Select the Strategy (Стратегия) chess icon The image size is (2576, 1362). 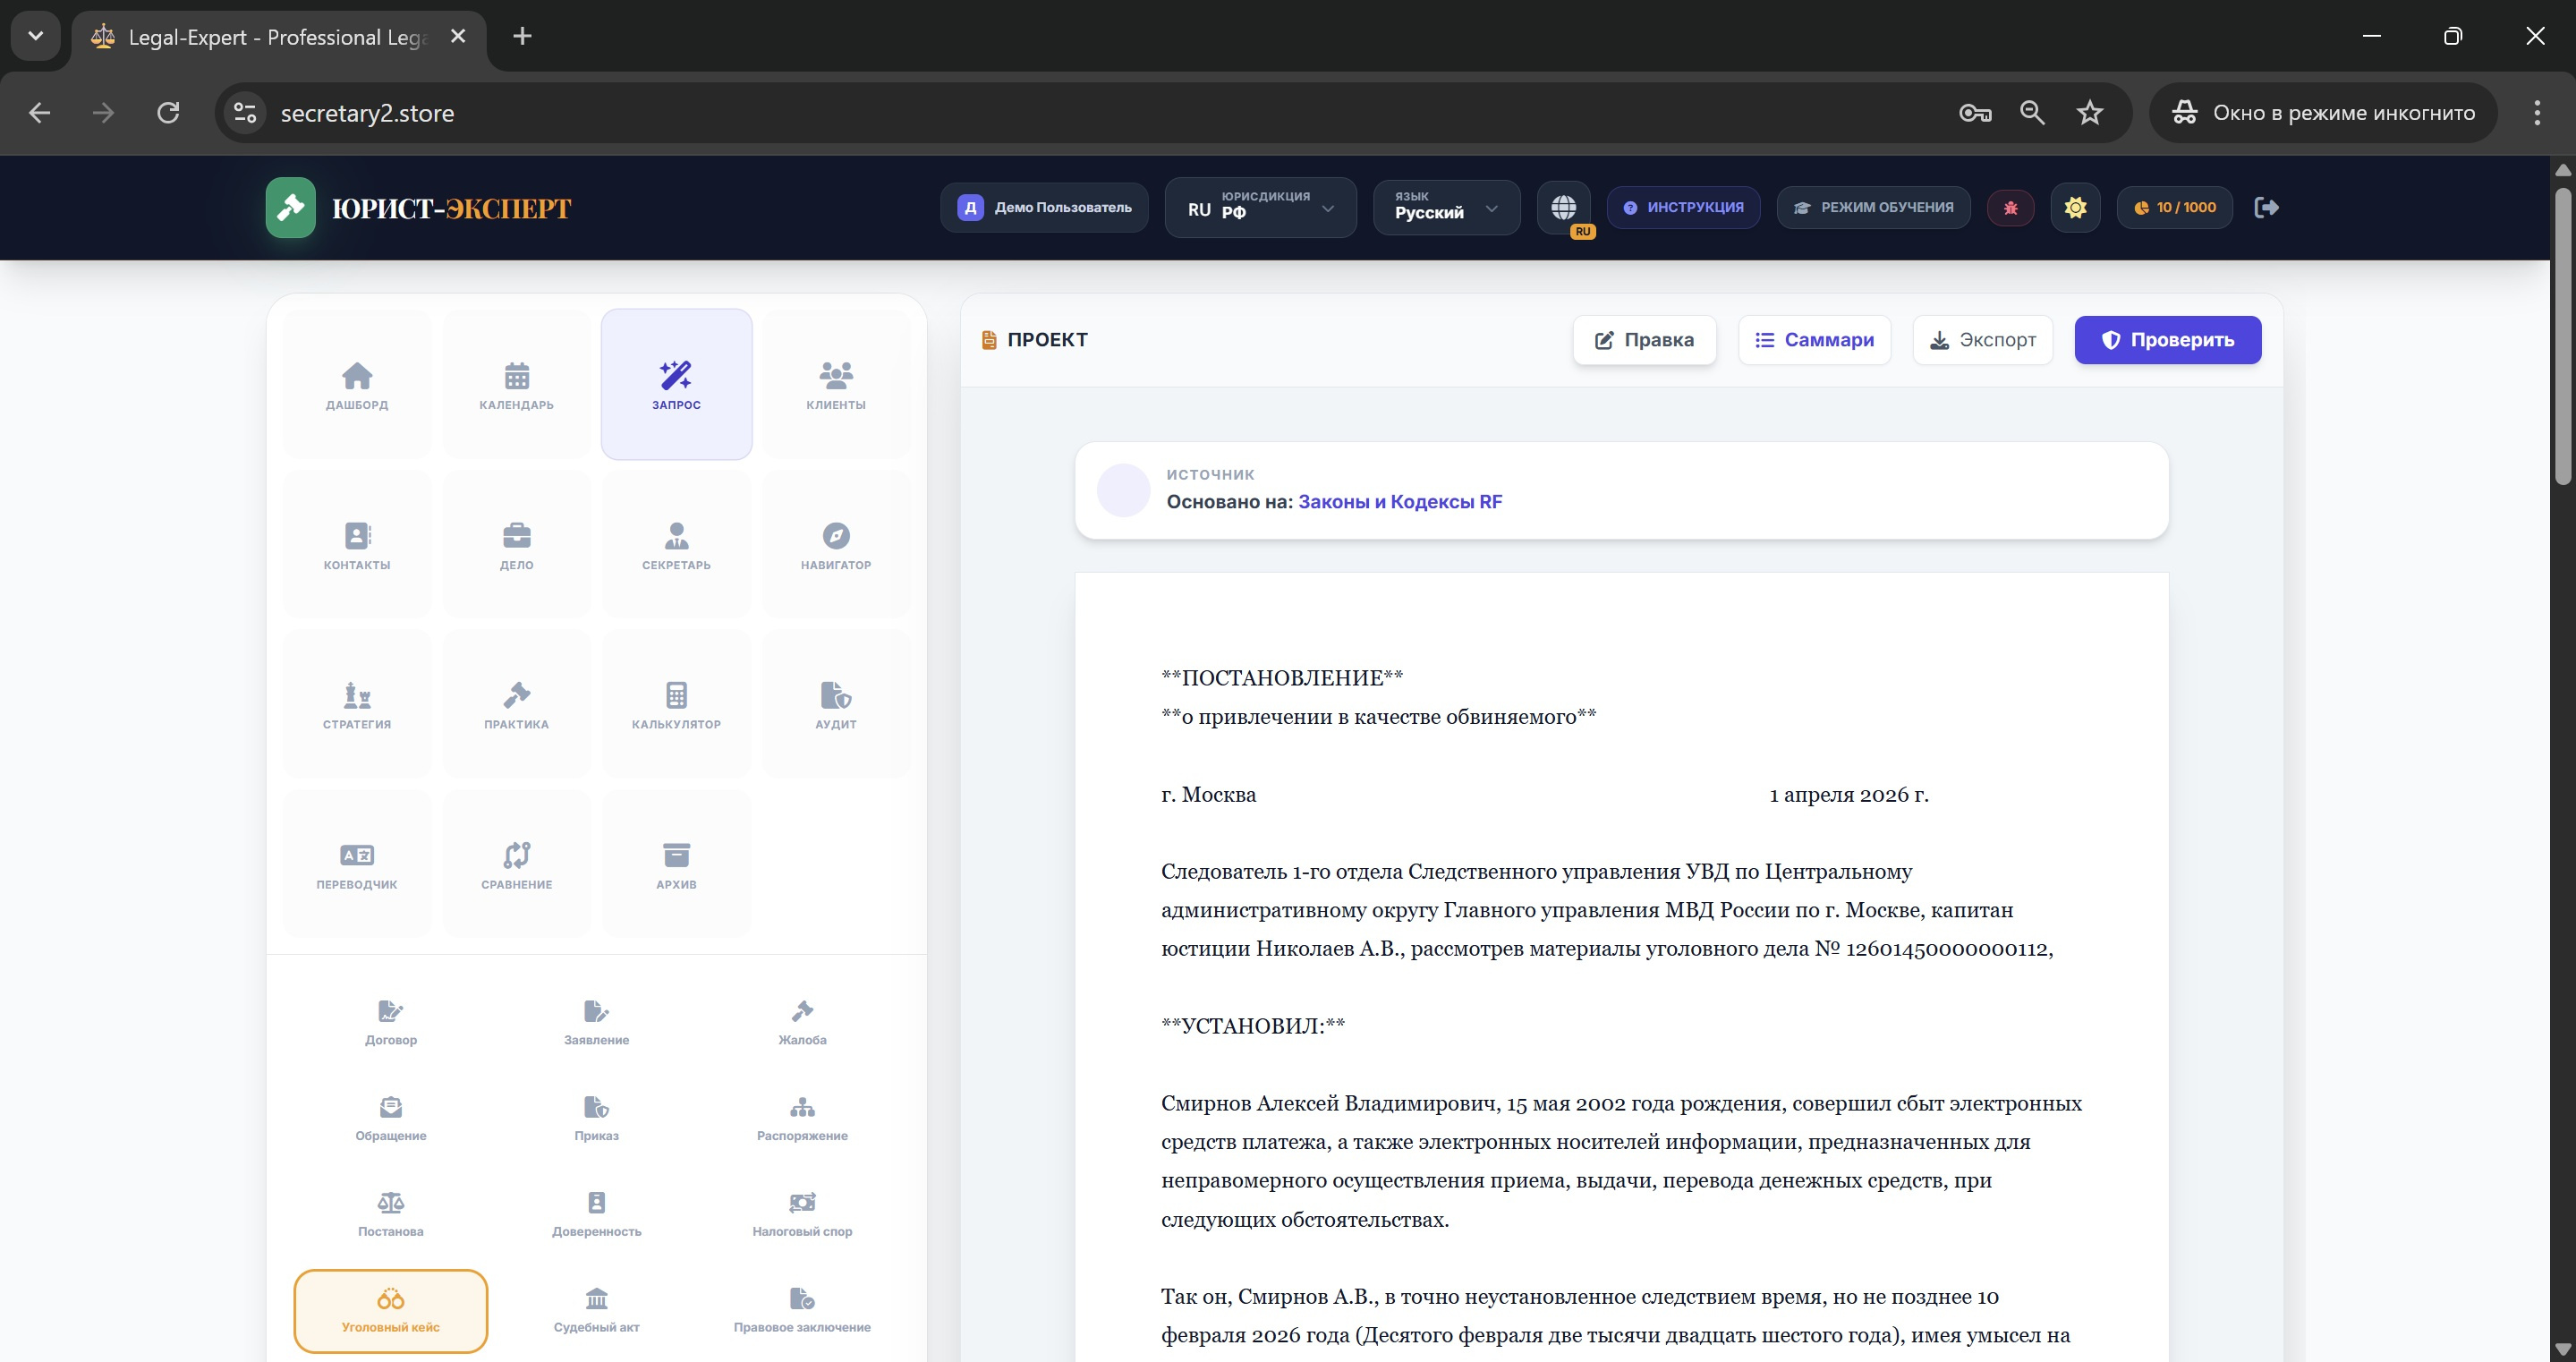click(357, 704)
